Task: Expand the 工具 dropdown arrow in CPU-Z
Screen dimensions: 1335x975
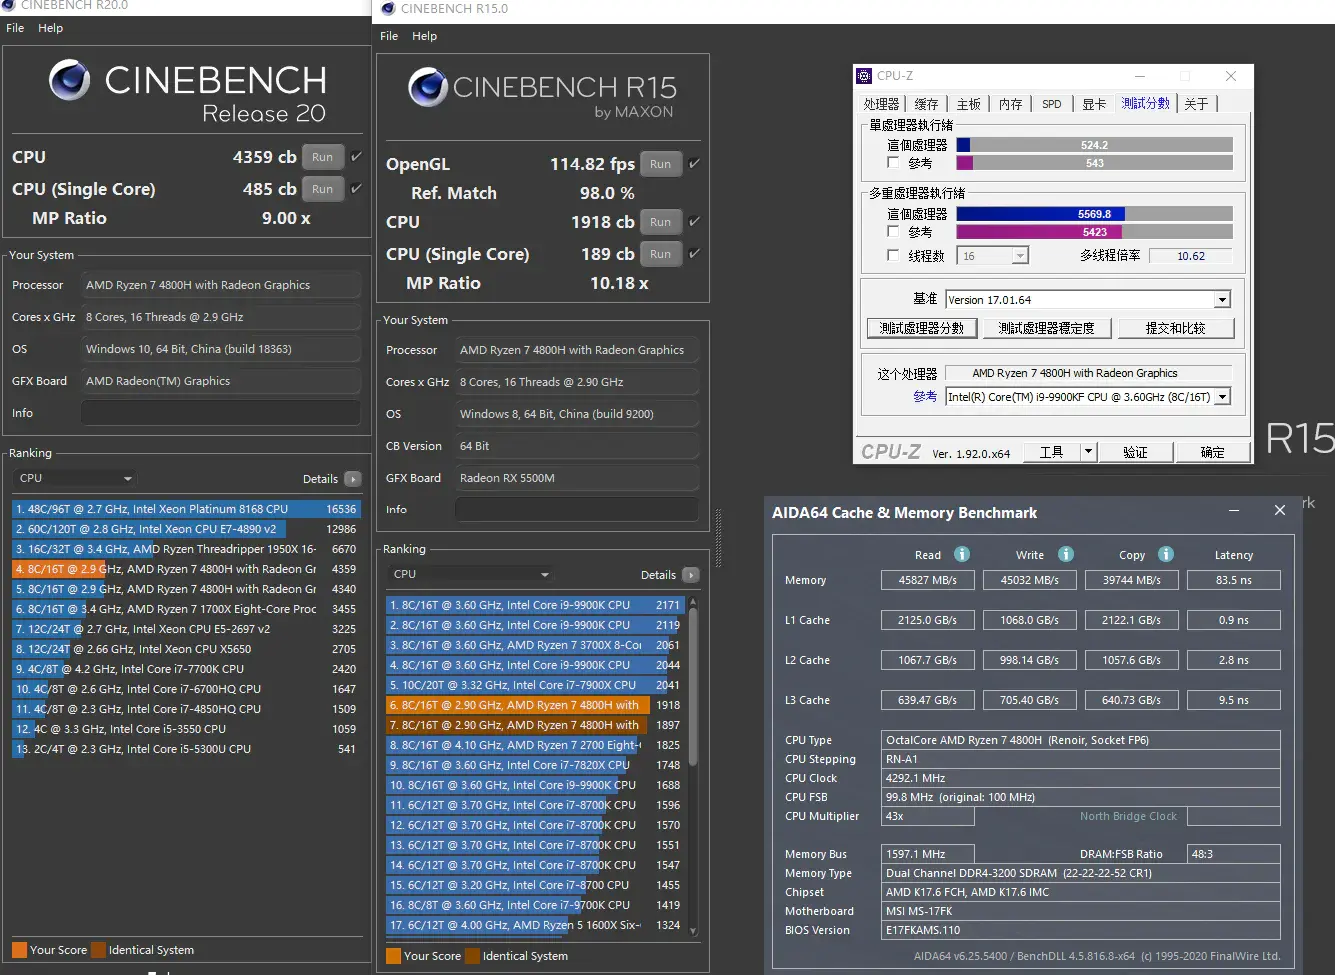Action: coord(1088,452)
